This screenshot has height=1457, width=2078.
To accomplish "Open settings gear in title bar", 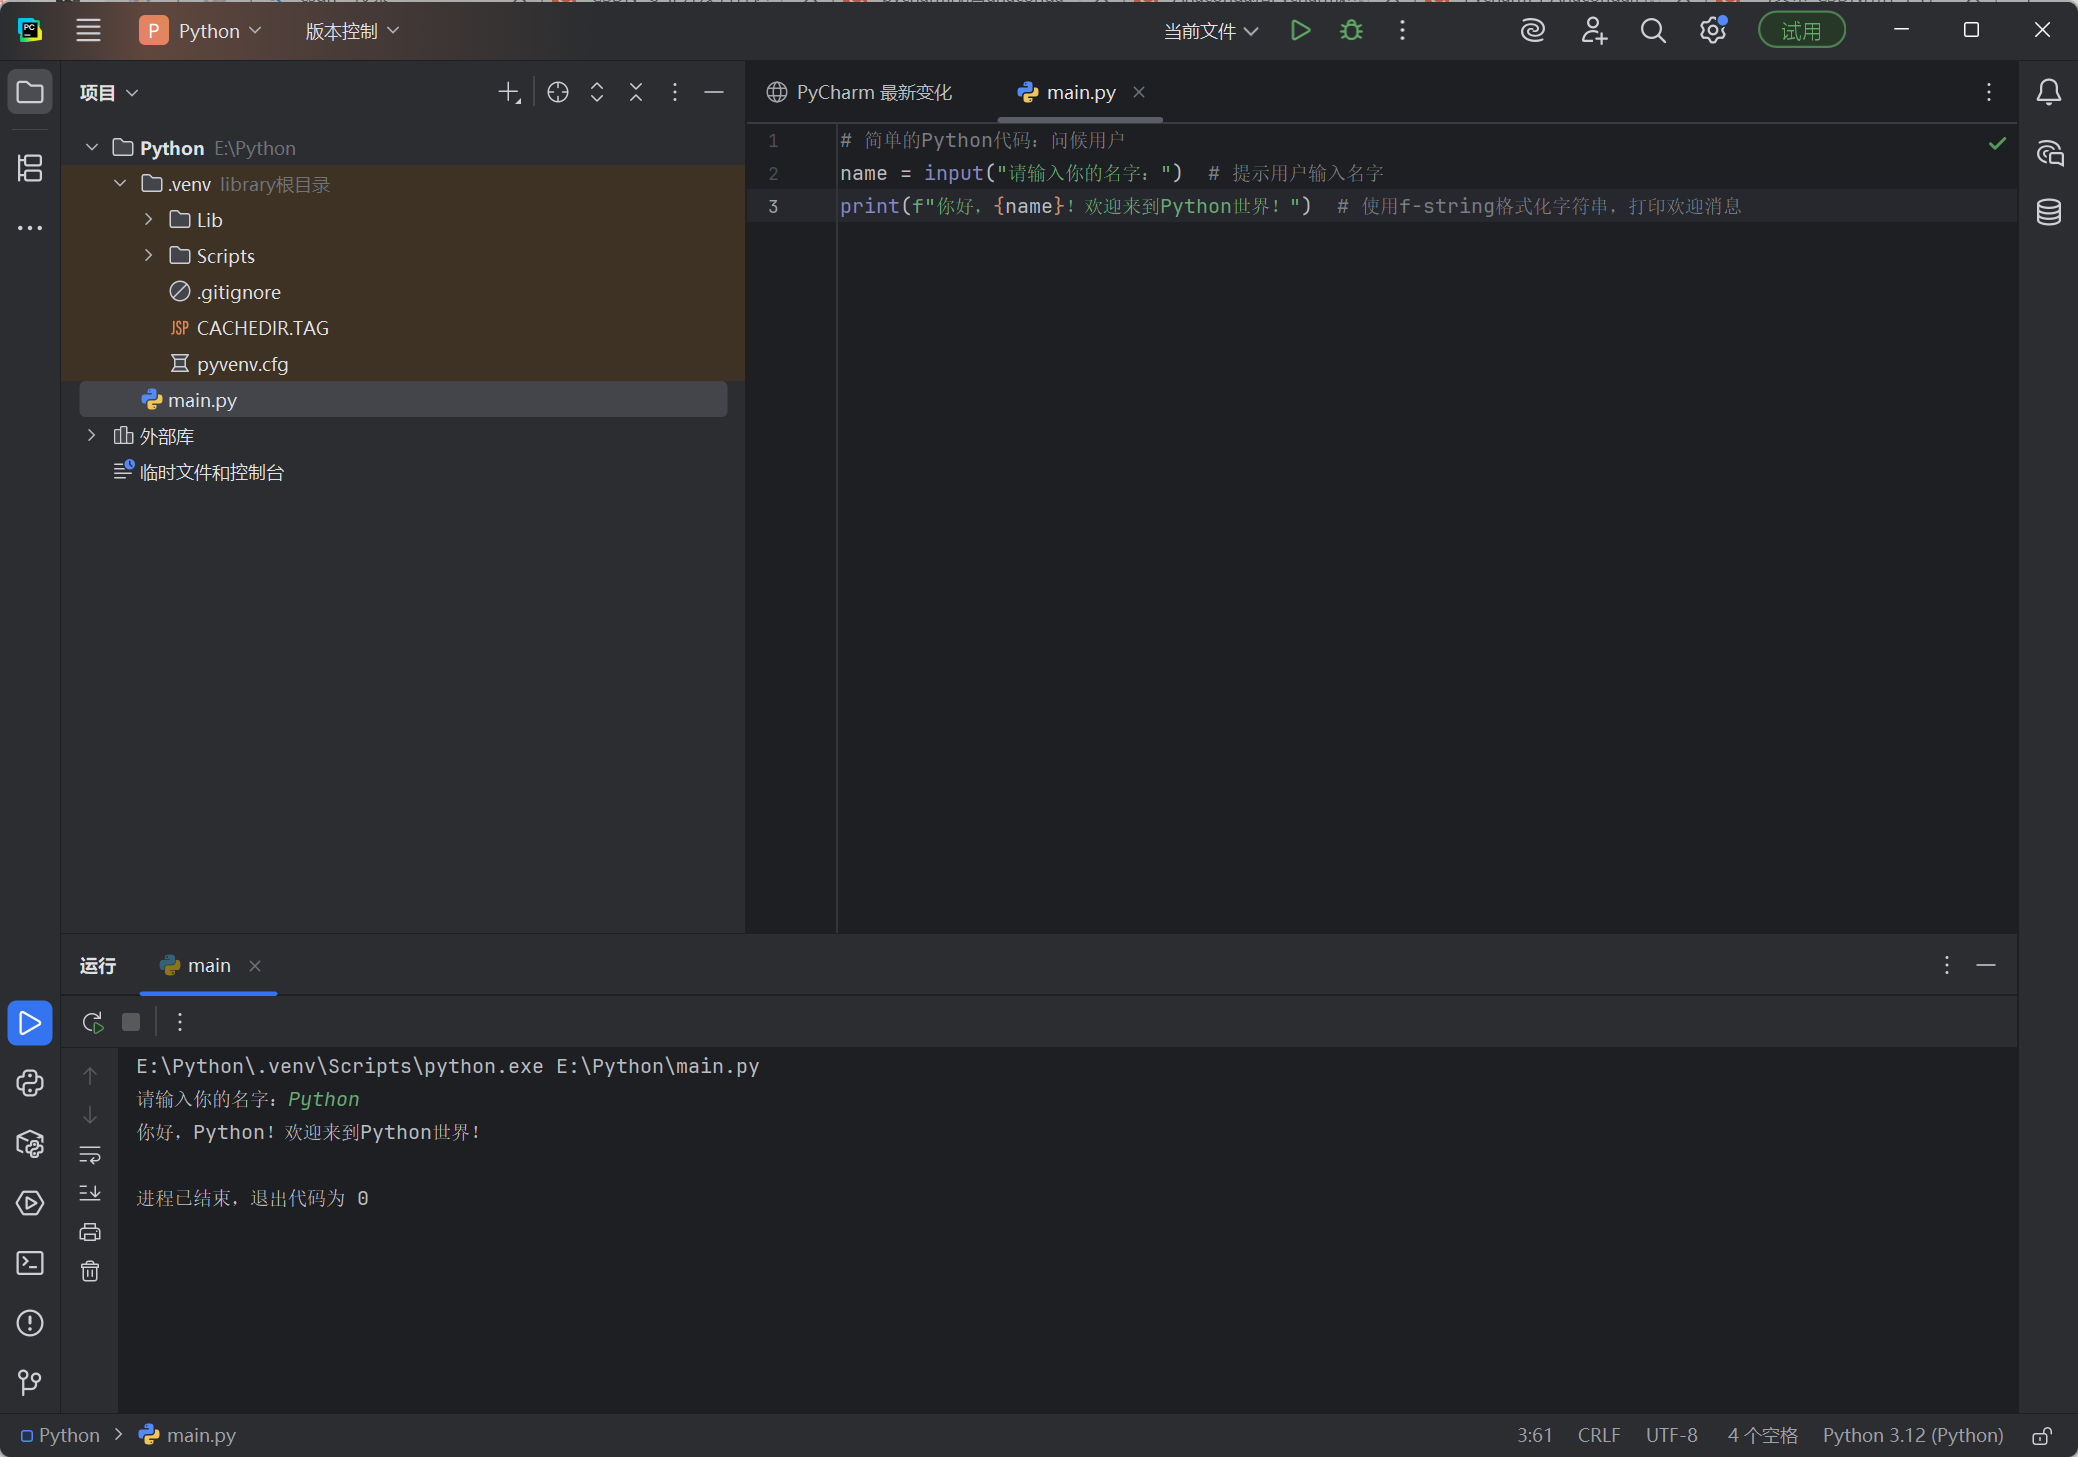I will [x=1713, y=30].
